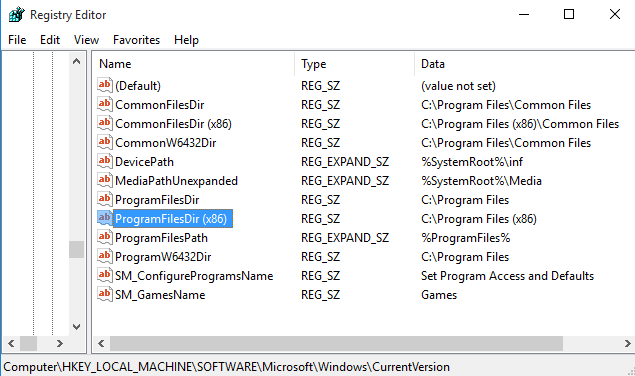
Task: Select the ab icon for ProgramFilesPath
Action: 104,237
